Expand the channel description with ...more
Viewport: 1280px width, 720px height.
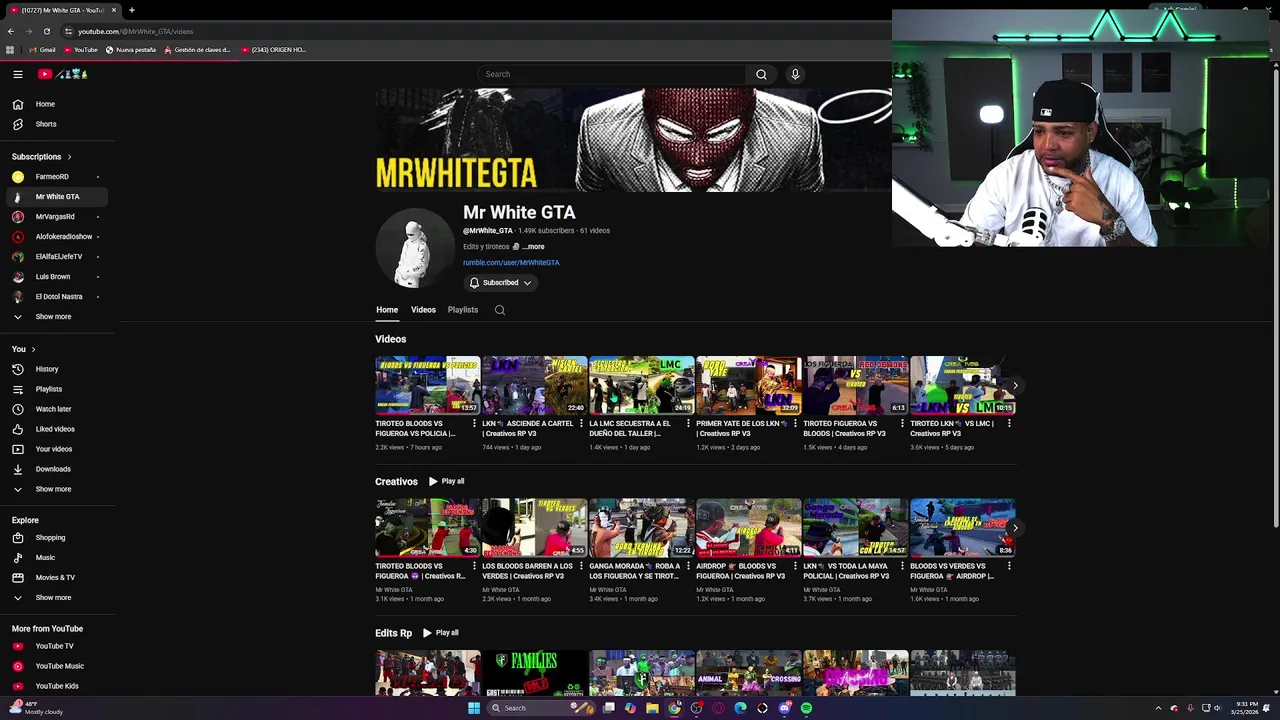click(x=533, y=247)
